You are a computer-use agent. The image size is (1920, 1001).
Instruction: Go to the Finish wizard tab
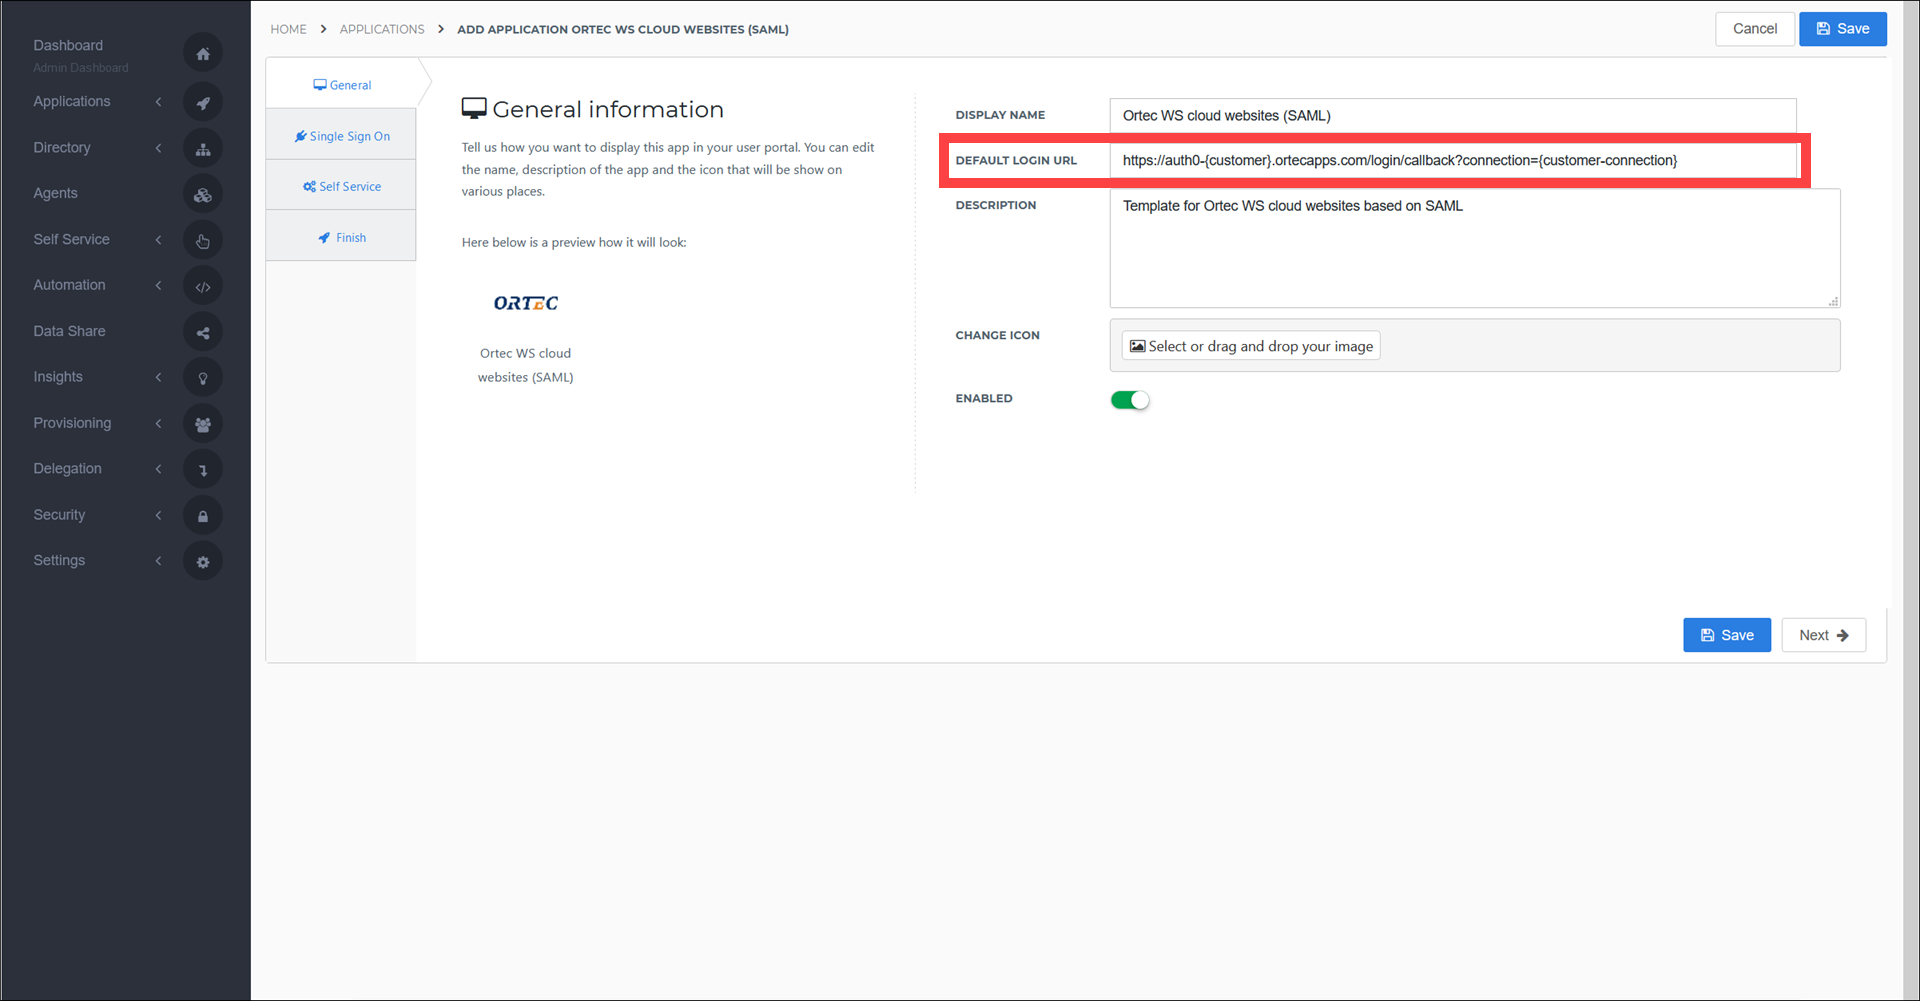tap(342, 237)
